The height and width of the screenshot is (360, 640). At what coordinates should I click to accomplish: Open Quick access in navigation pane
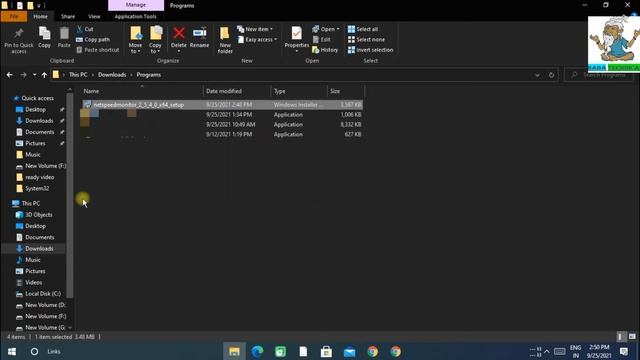click(37, 98)
